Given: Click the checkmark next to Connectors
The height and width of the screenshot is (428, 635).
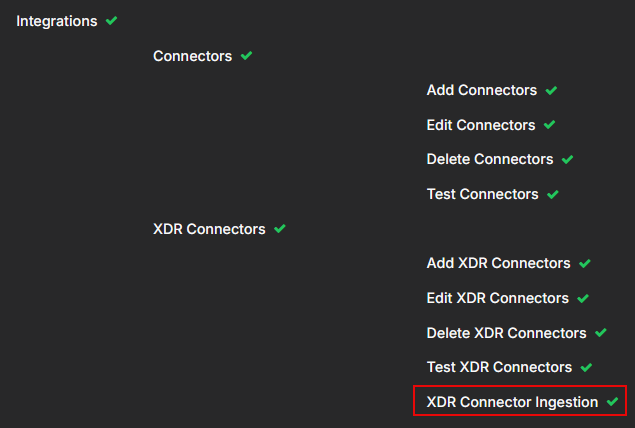Looking at the screenshot, I should point(247,56).
